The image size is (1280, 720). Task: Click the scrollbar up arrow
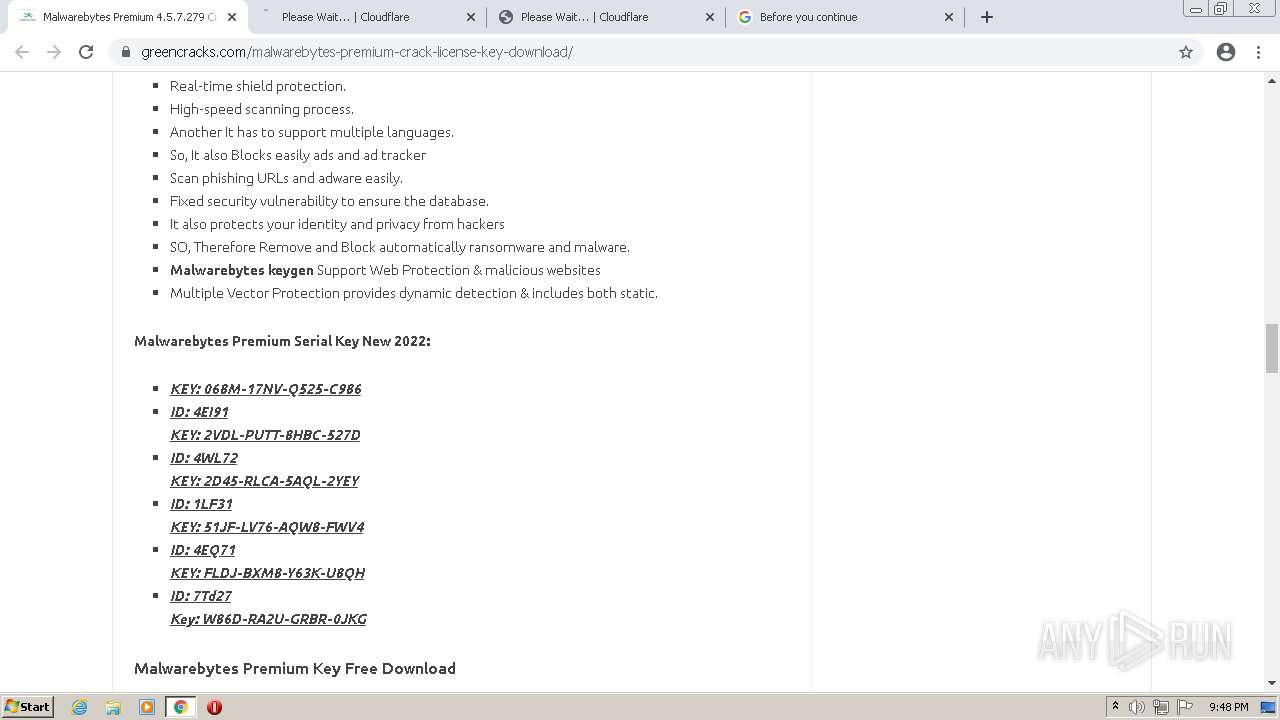1272,80
